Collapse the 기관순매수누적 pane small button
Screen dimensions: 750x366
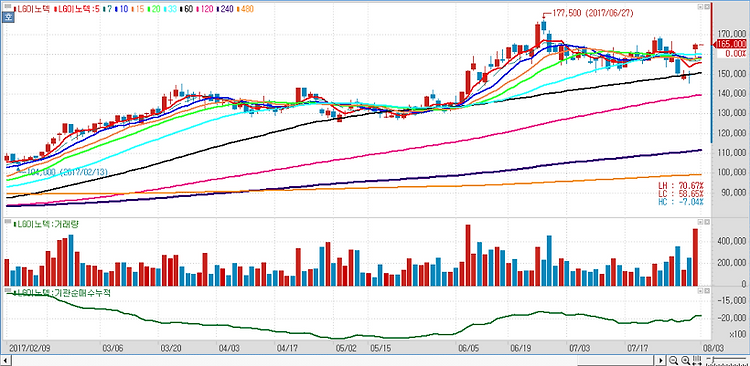[699, 291]
